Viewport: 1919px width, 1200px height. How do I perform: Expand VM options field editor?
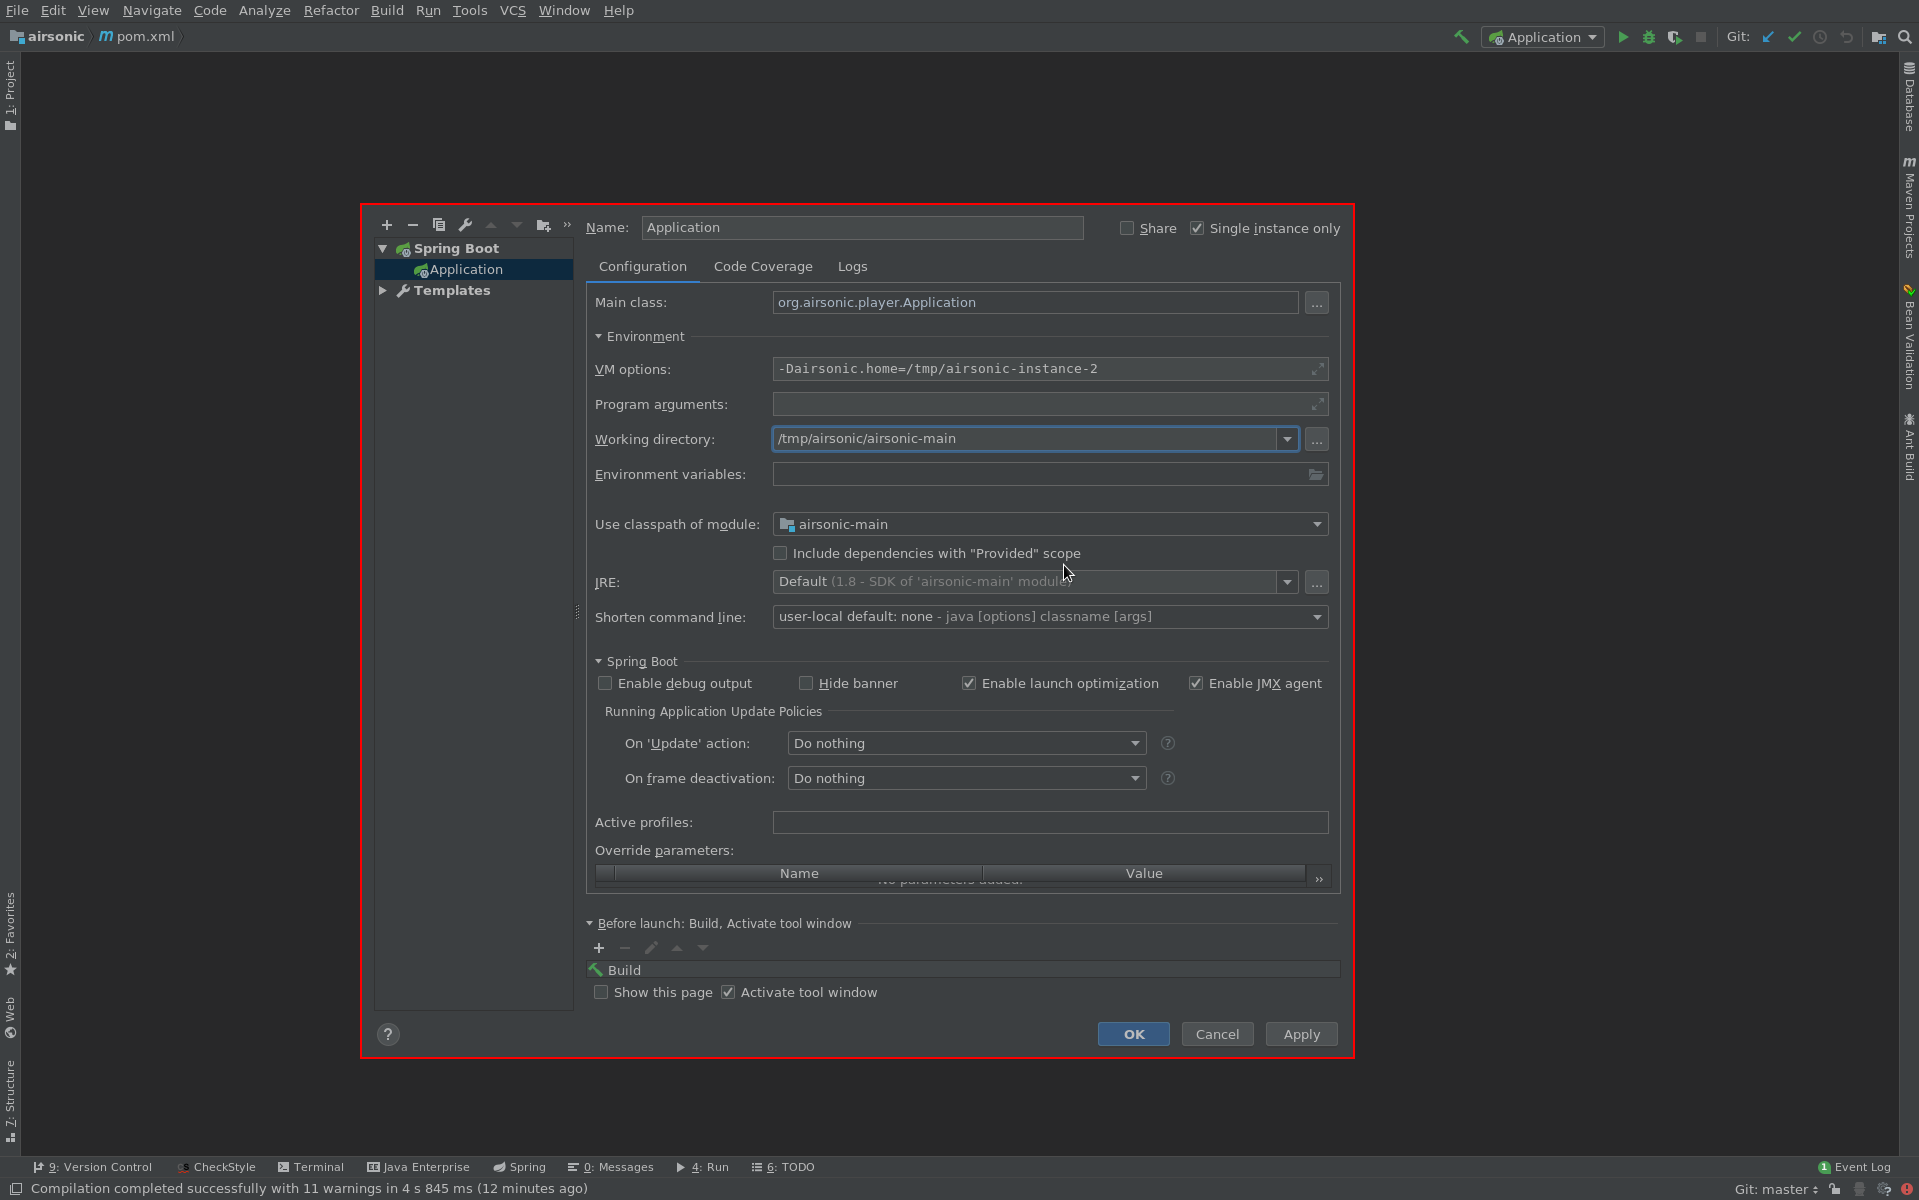pos(1318,369)
